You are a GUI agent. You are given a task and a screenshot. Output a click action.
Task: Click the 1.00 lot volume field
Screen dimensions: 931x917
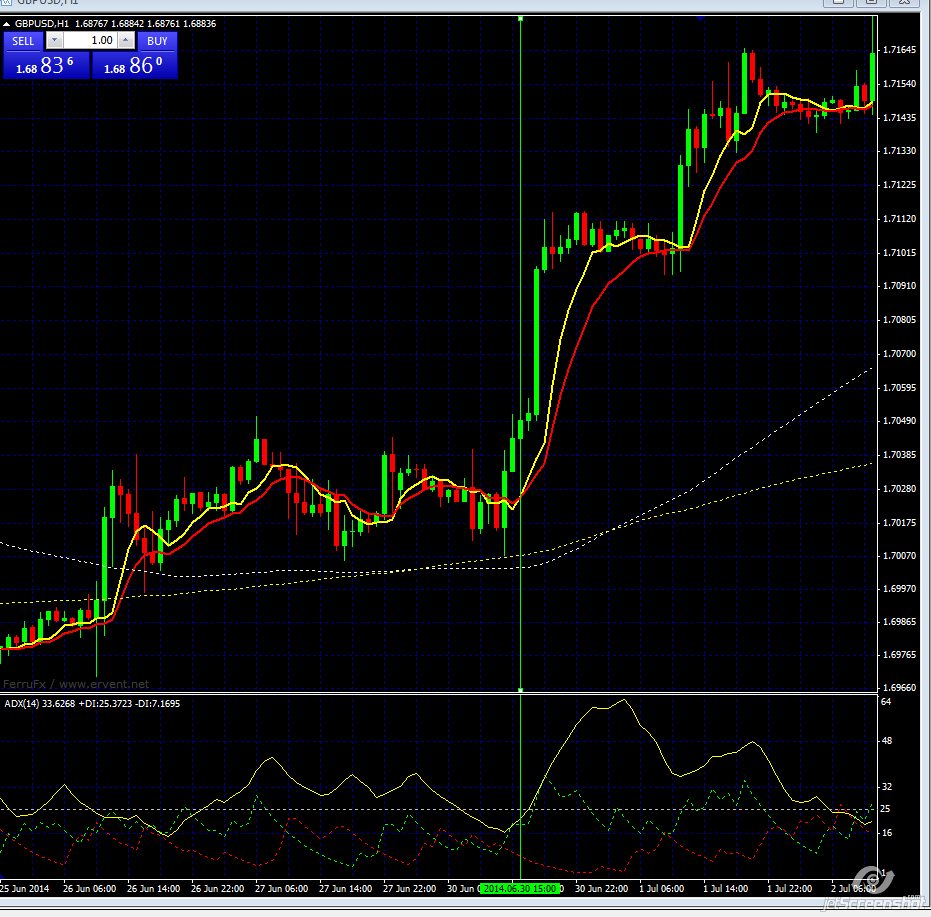click(x=90, y=40)
